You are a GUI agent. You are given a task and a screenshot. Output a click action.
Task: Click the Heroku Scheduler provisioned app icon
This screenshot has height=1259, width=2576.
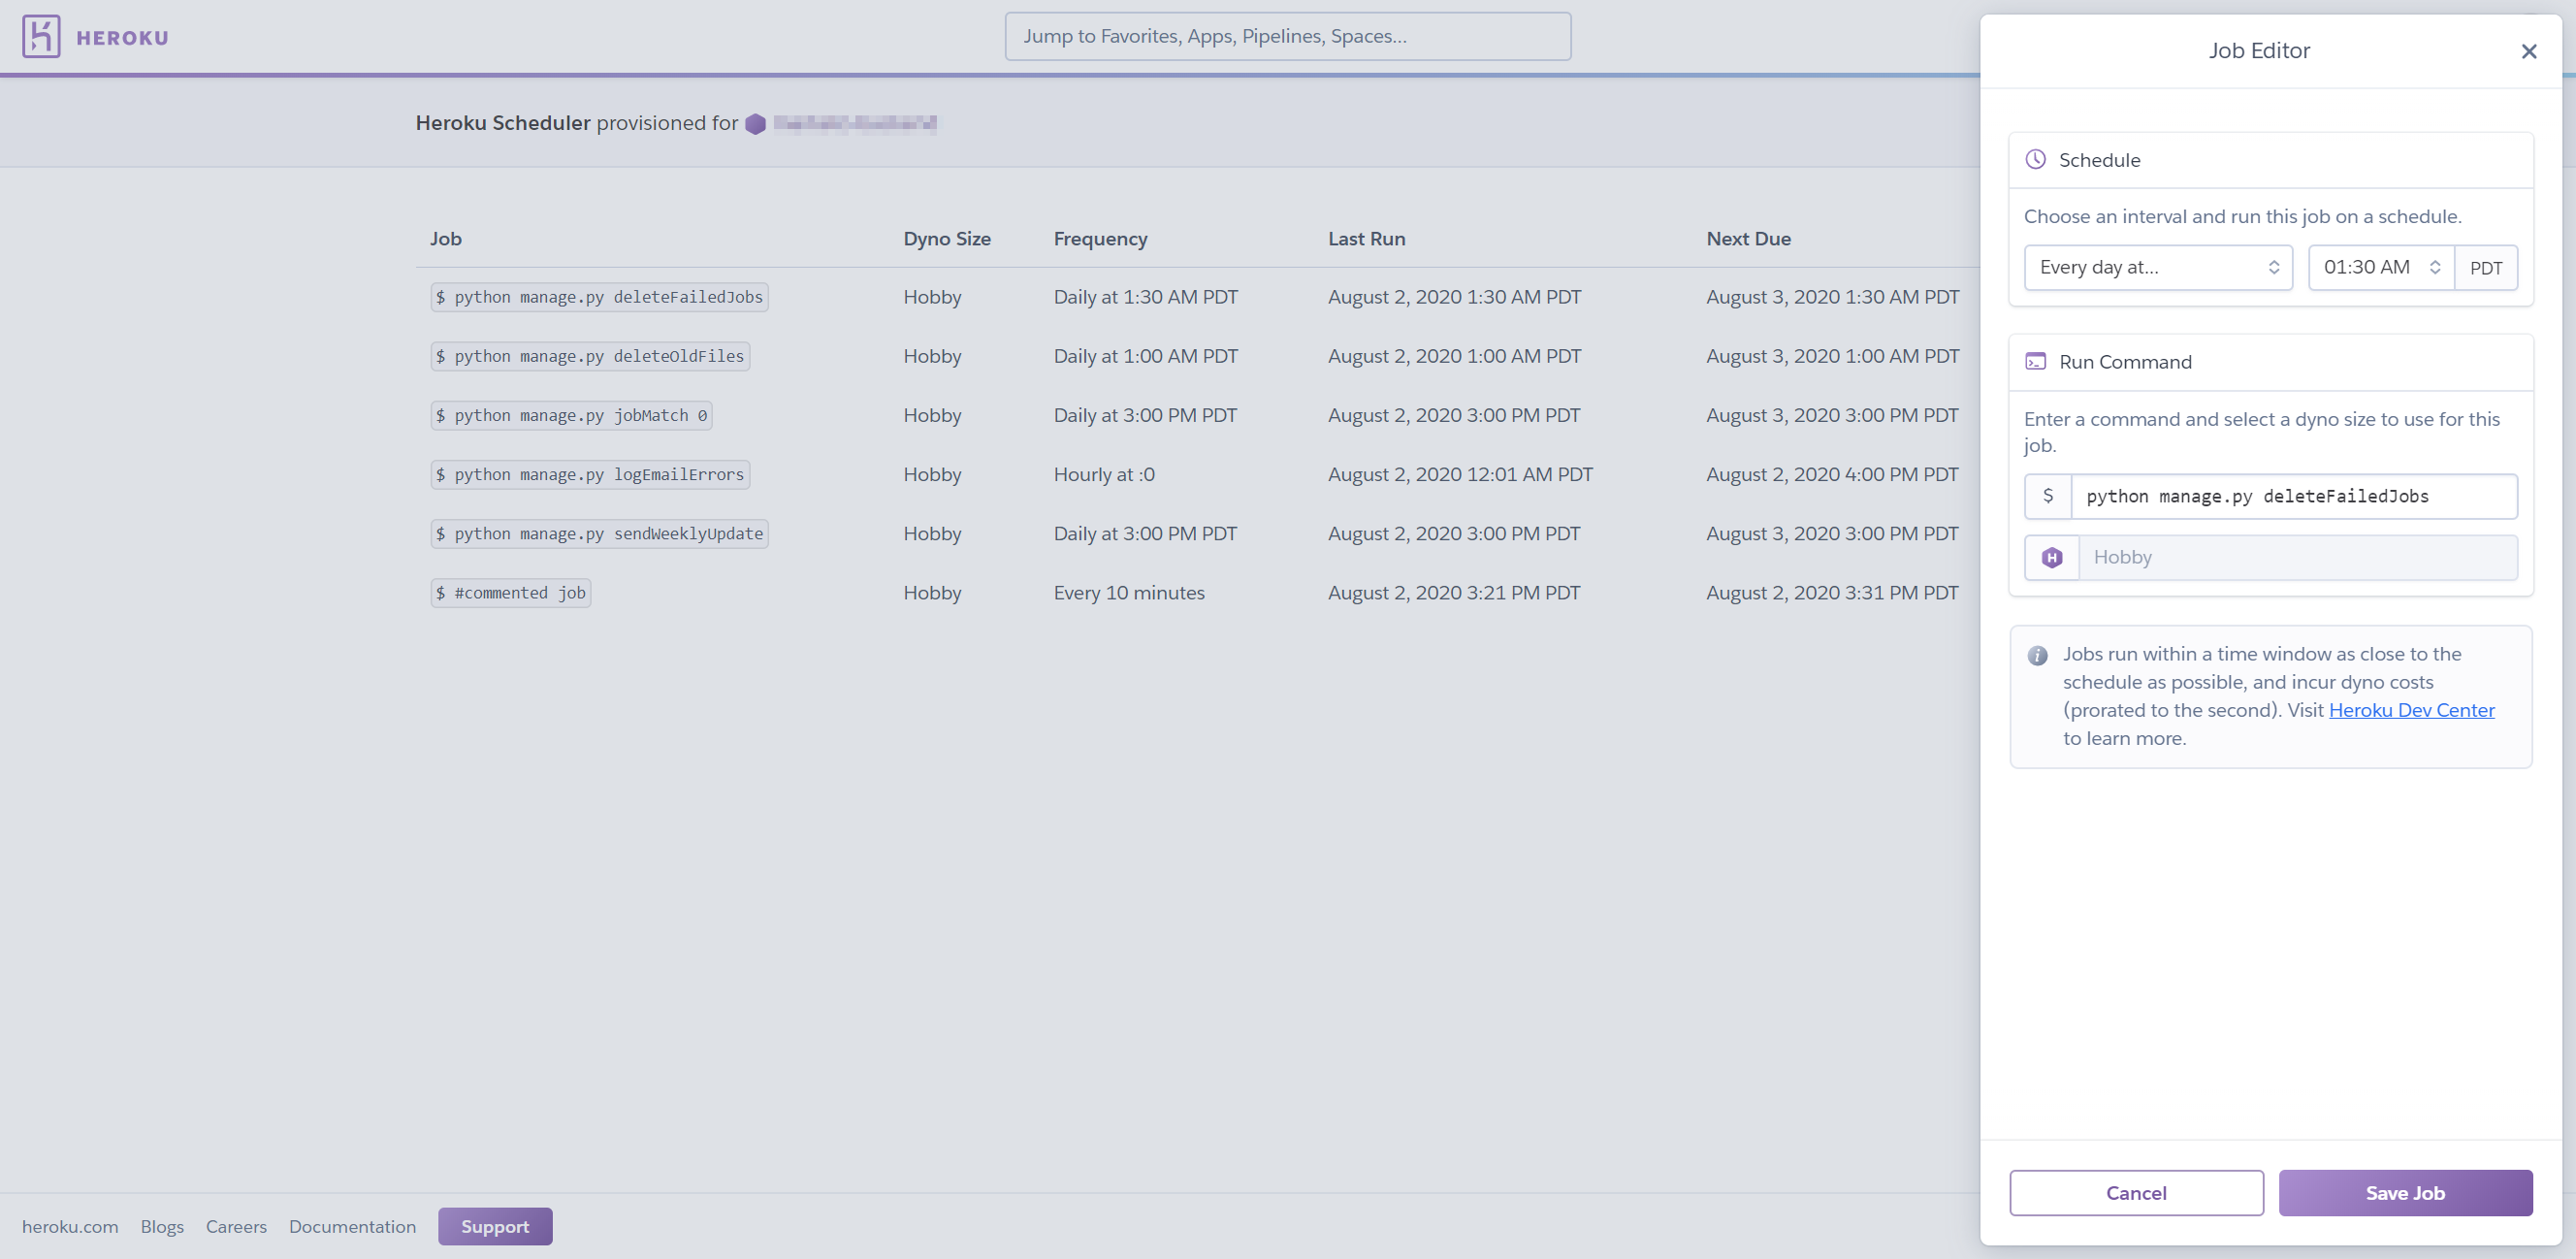point(754,121)
